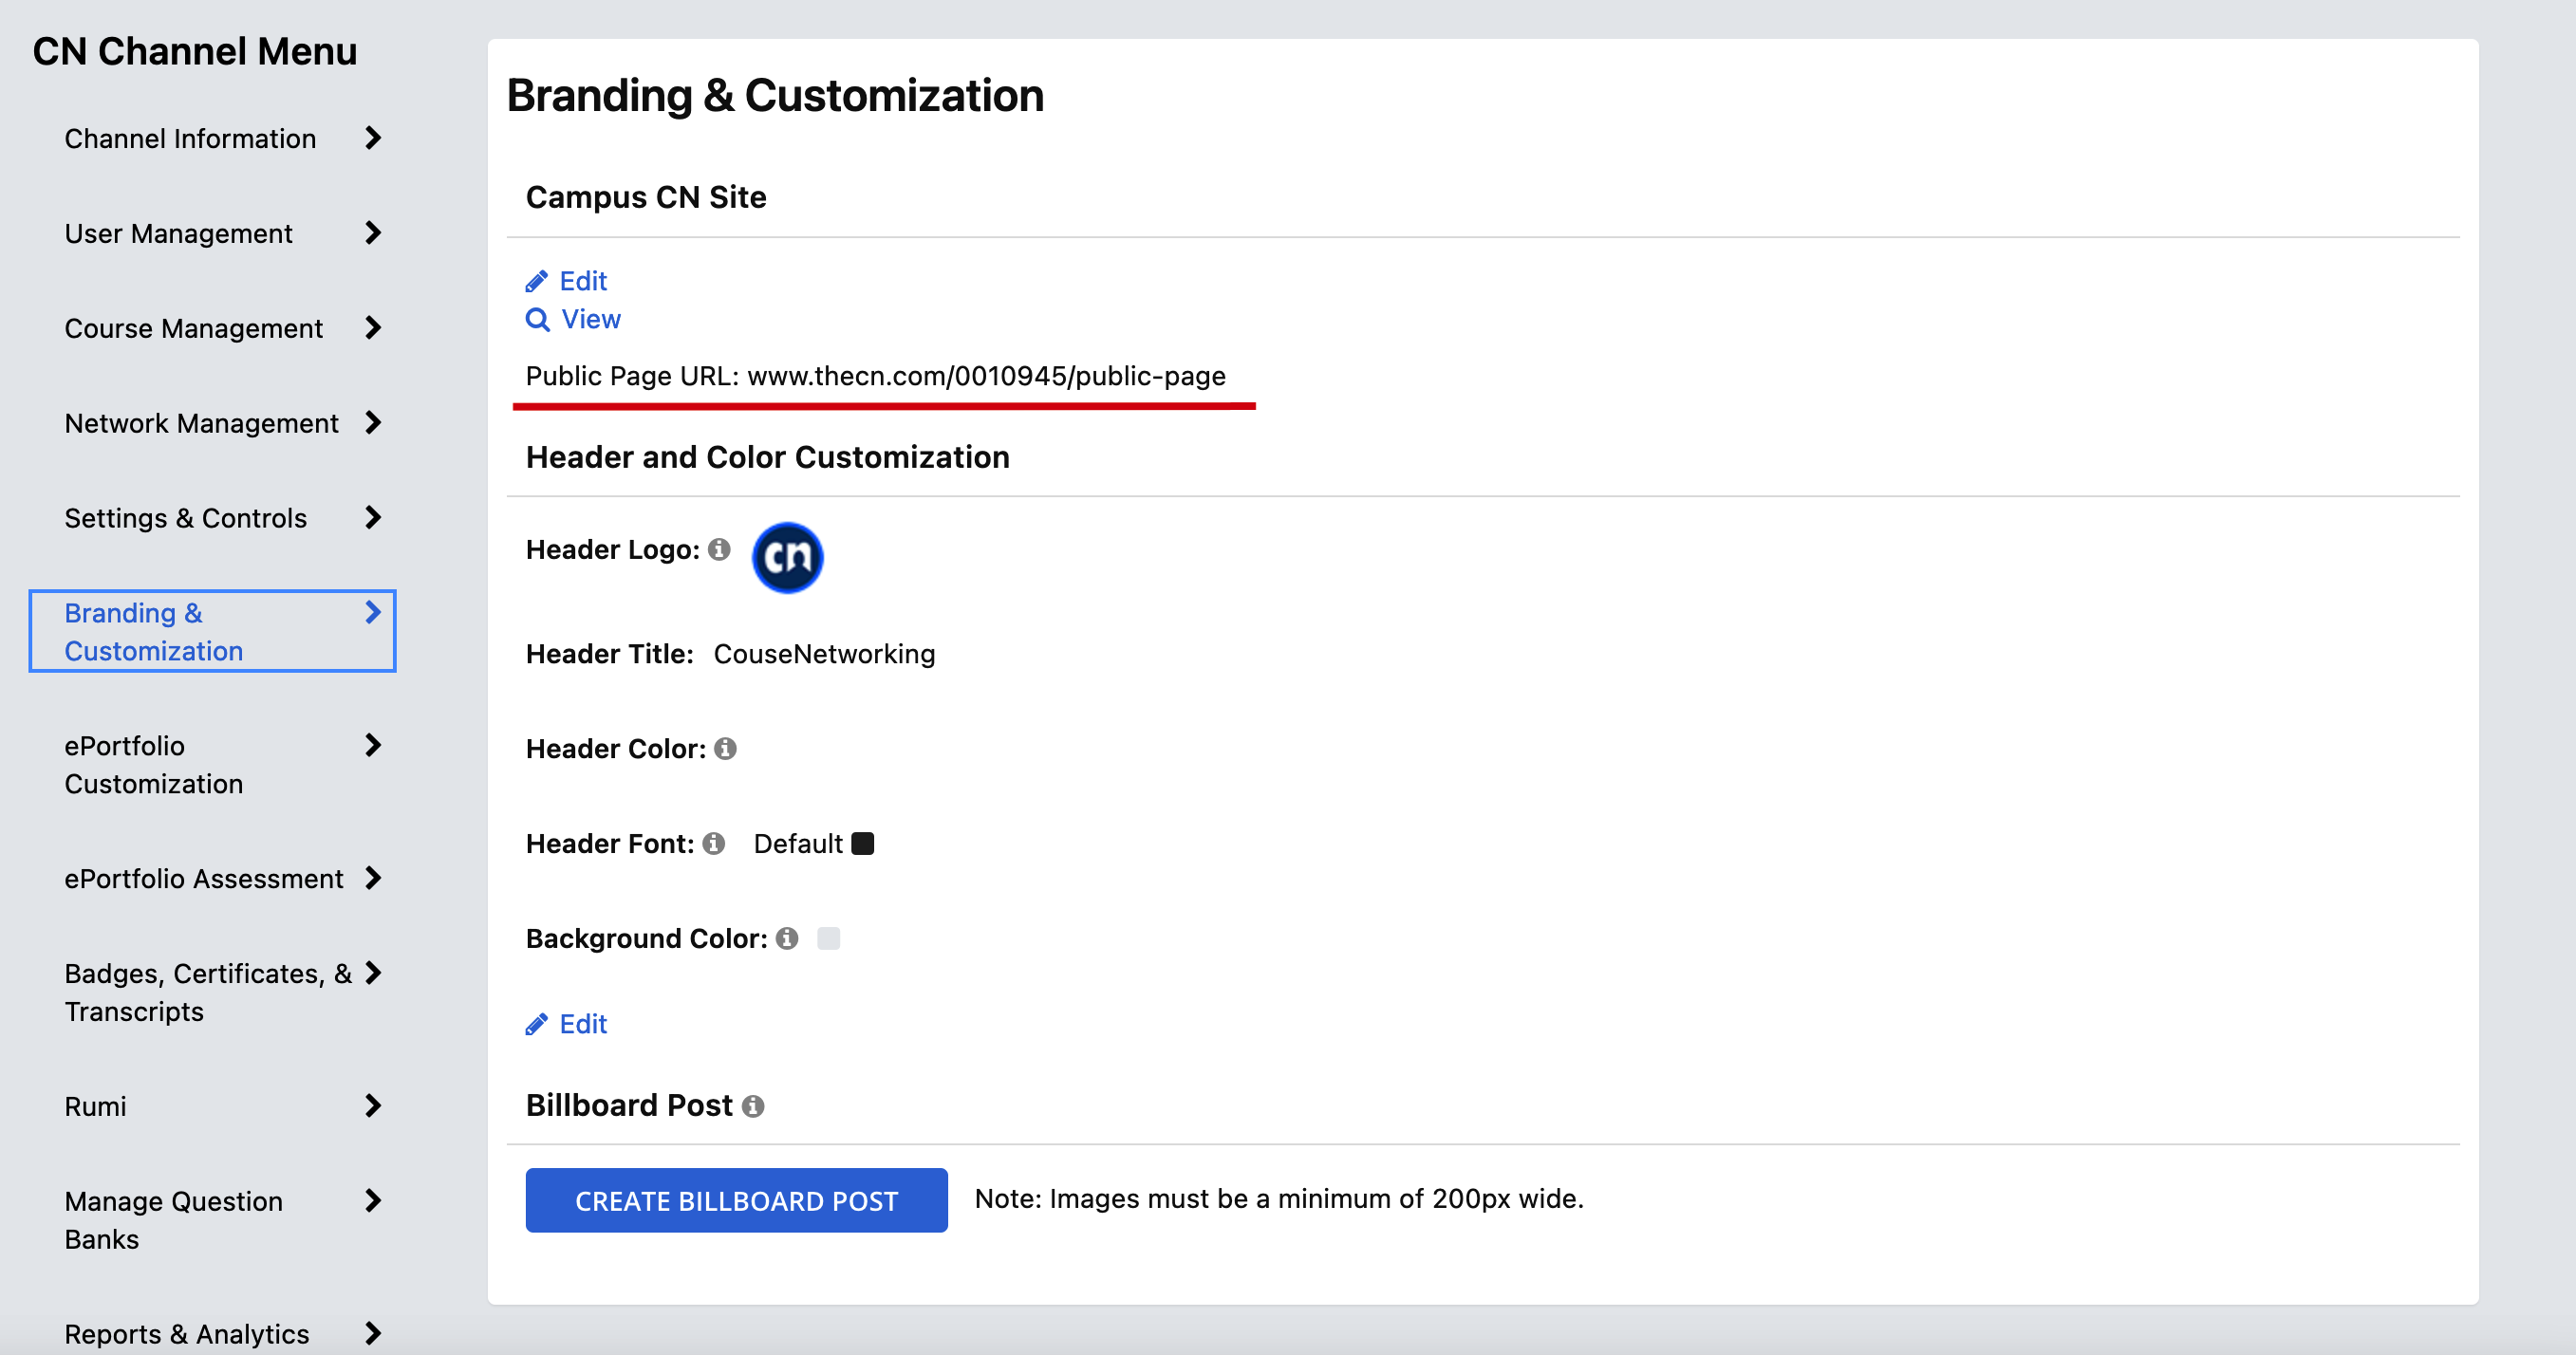Expand the Reports & Analytics chevron
Image resolution: width=2576 pixels, height=1355 pixels.
tap(374, 1334)
